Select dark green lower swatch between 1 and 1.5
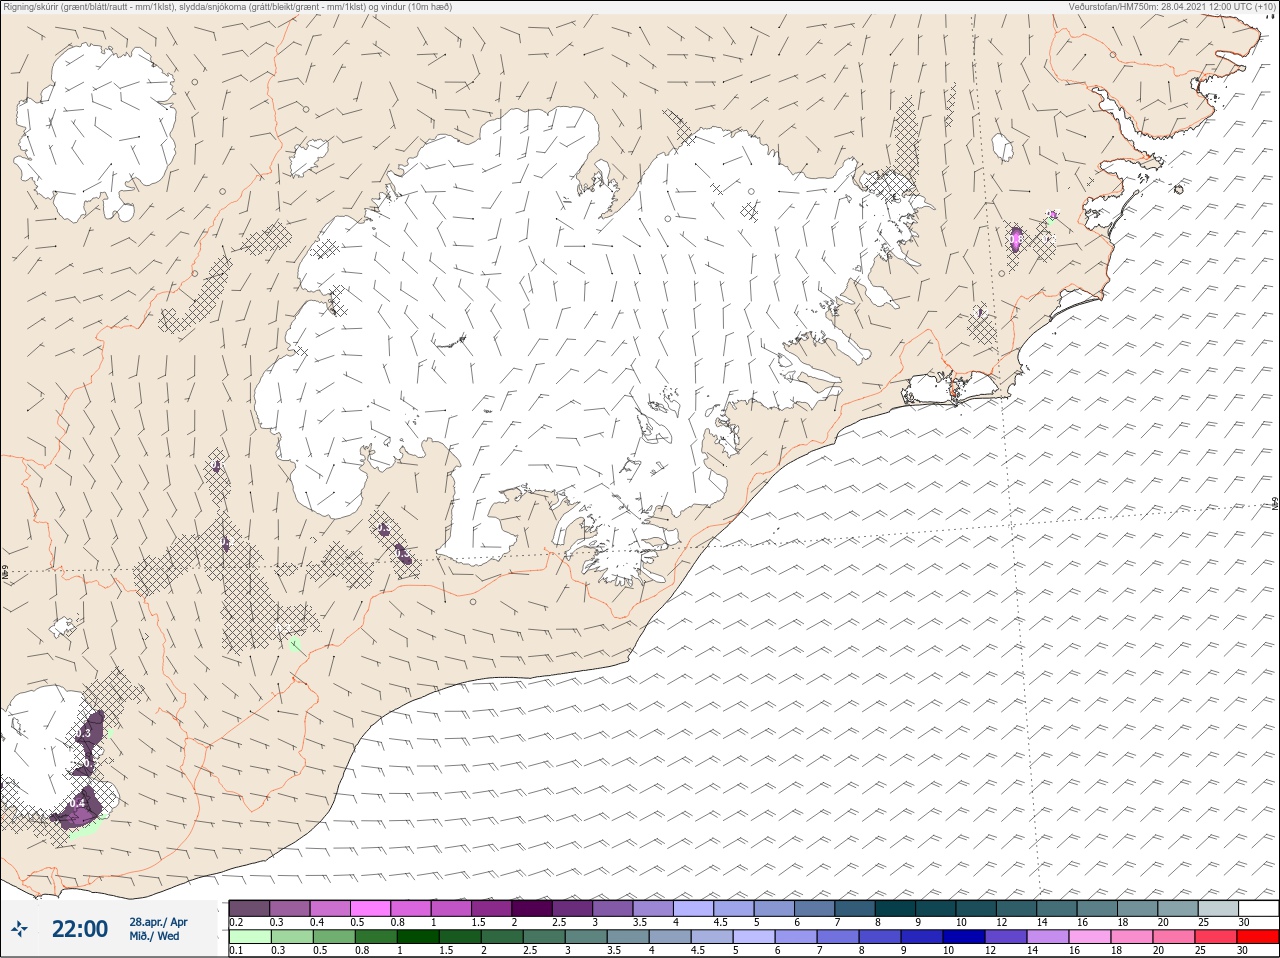 coord(418,937)
